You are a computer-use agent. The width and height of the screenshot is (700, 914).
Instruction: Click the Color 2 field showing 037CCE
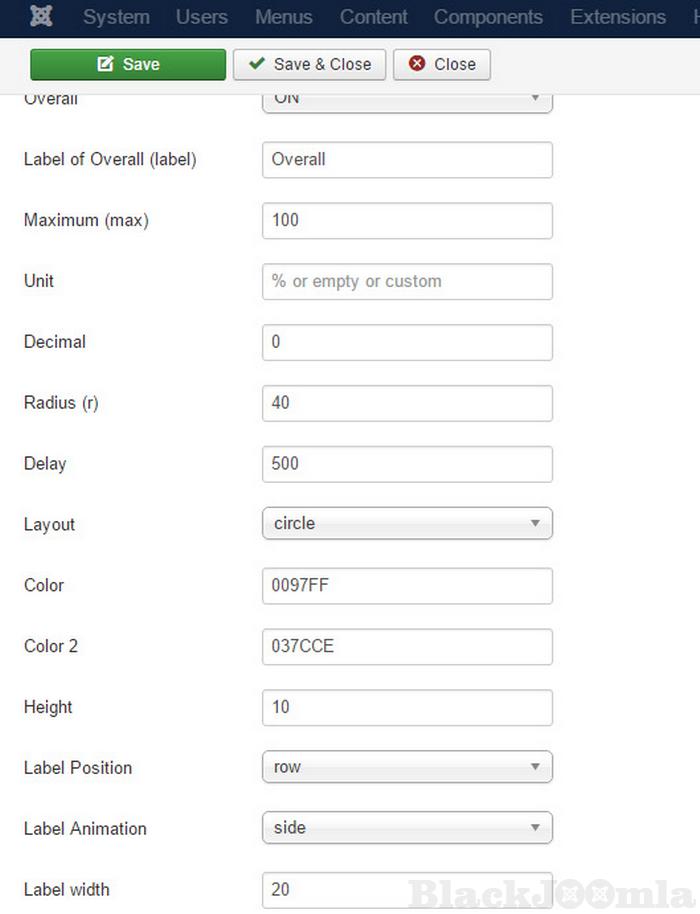pos(407,647)
